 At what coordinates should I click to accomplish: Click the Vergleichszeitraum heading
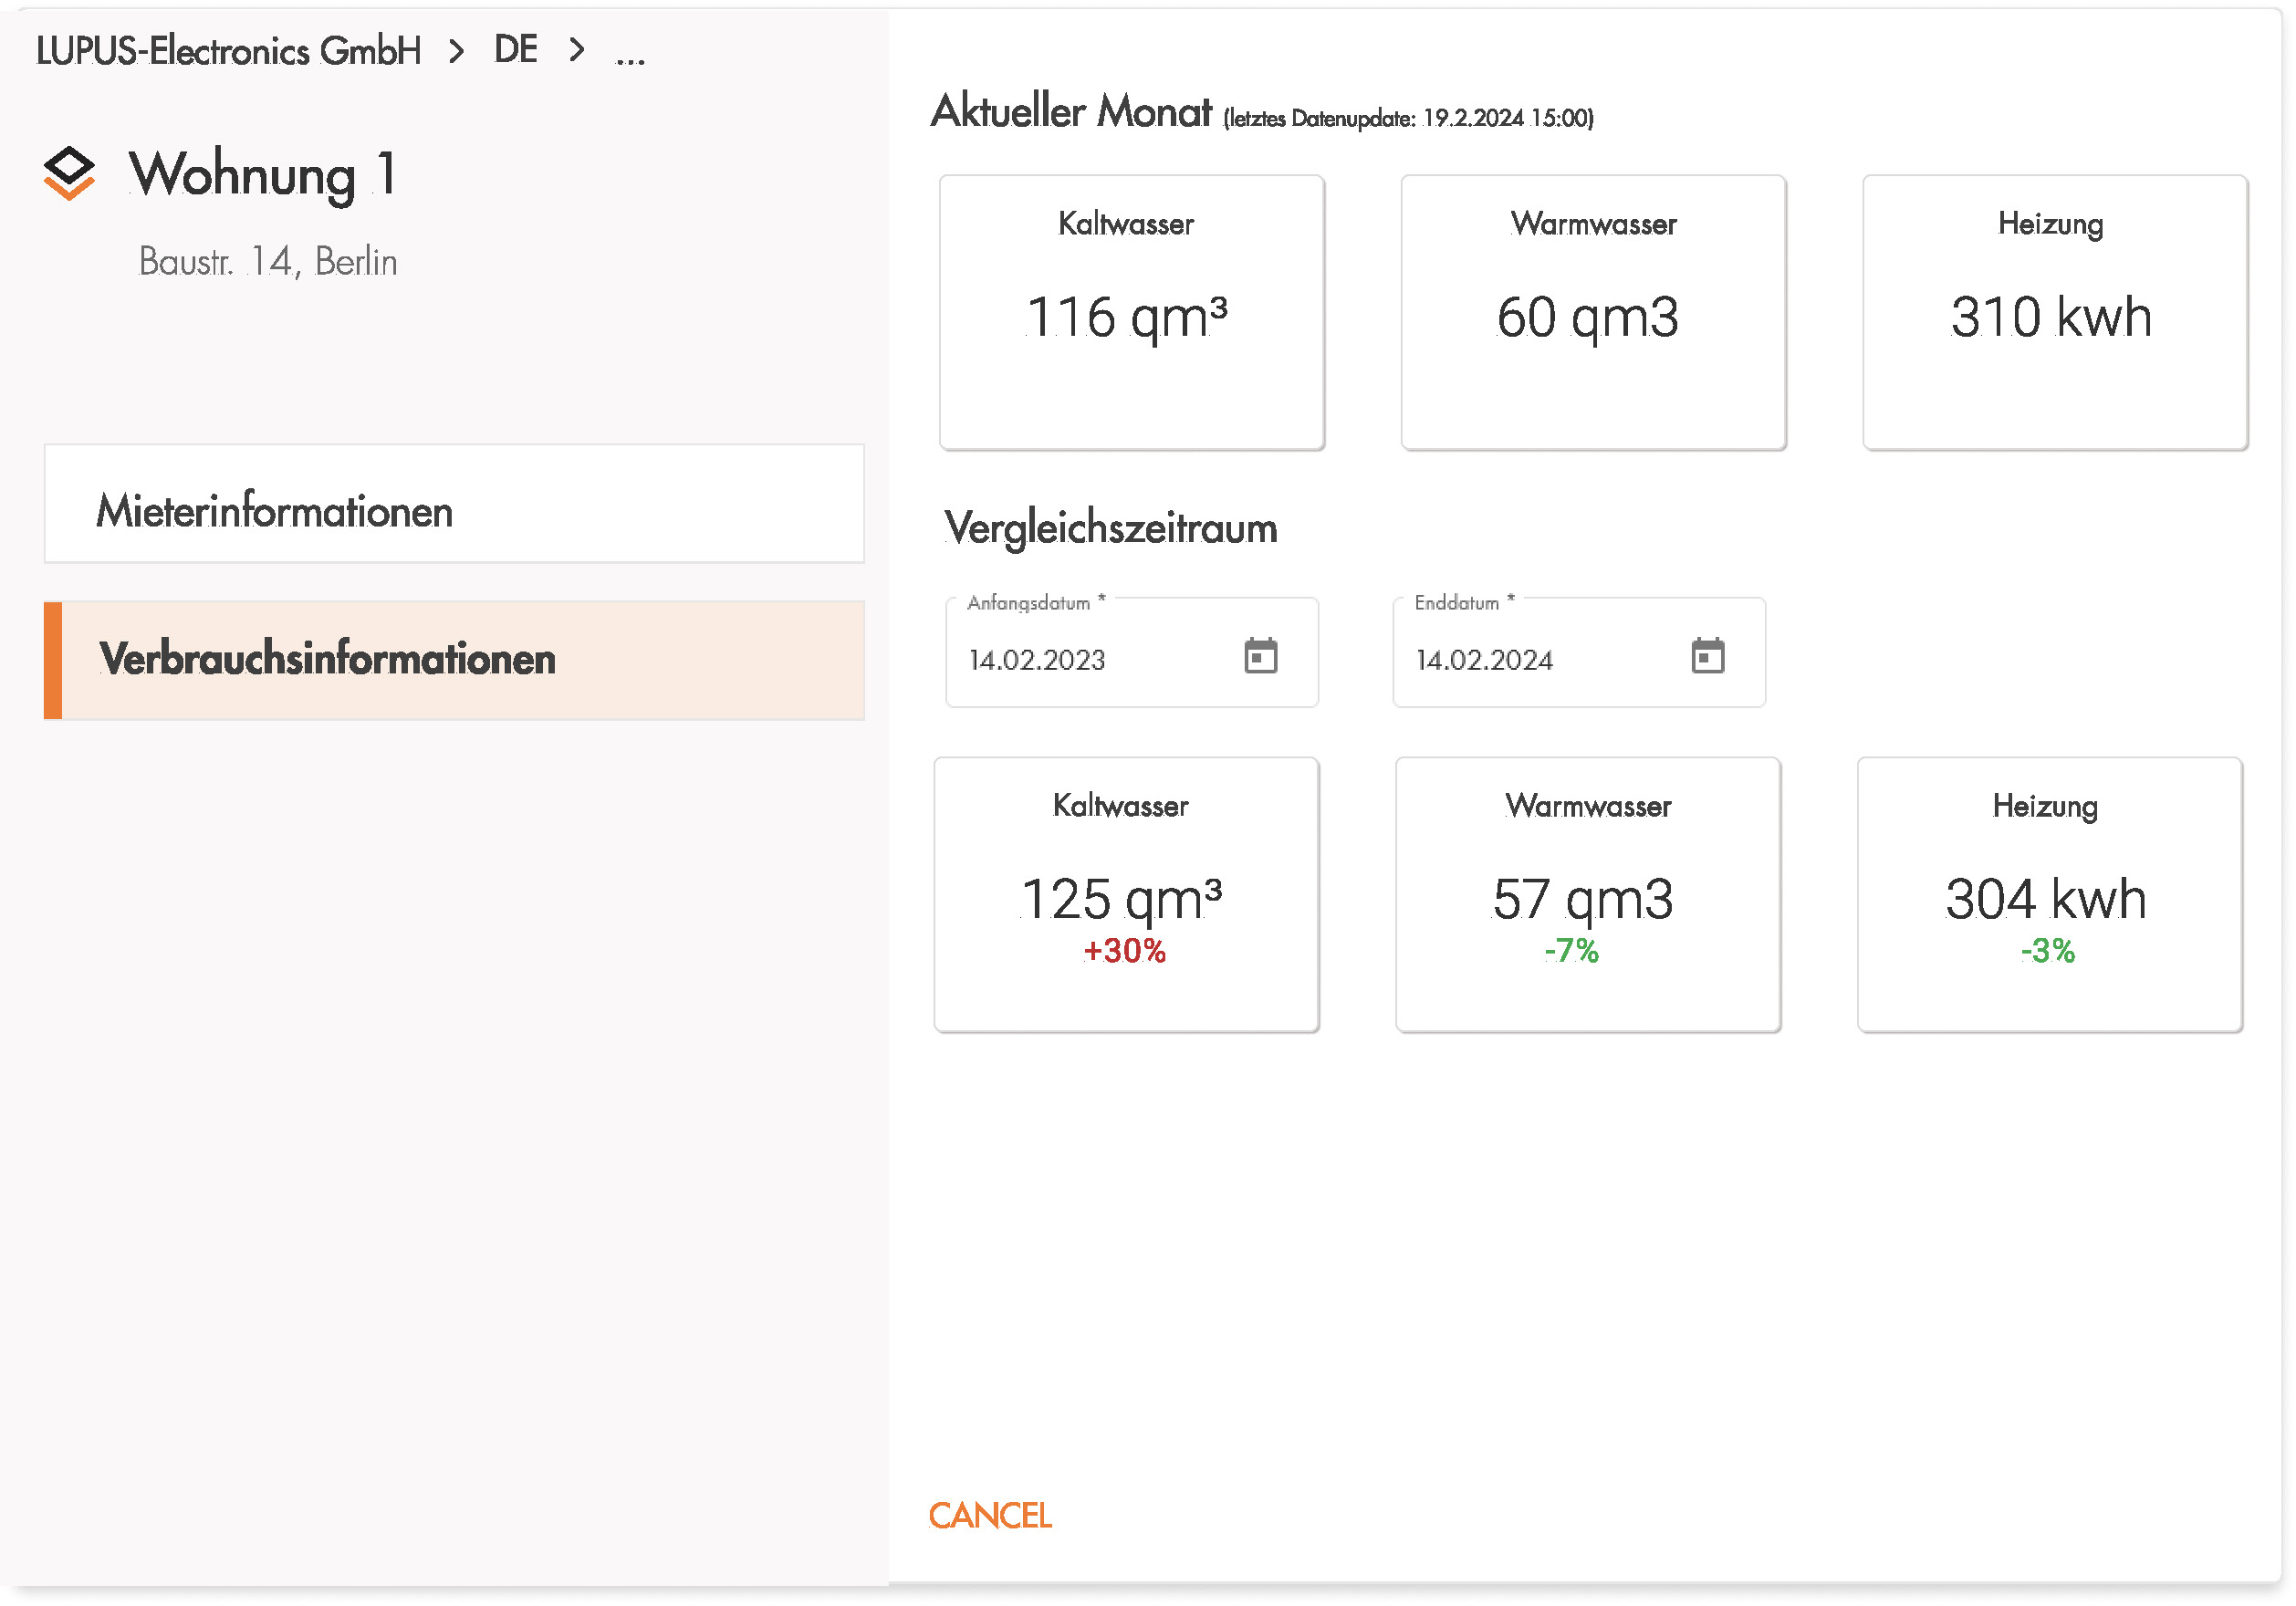pos(1111,528)
